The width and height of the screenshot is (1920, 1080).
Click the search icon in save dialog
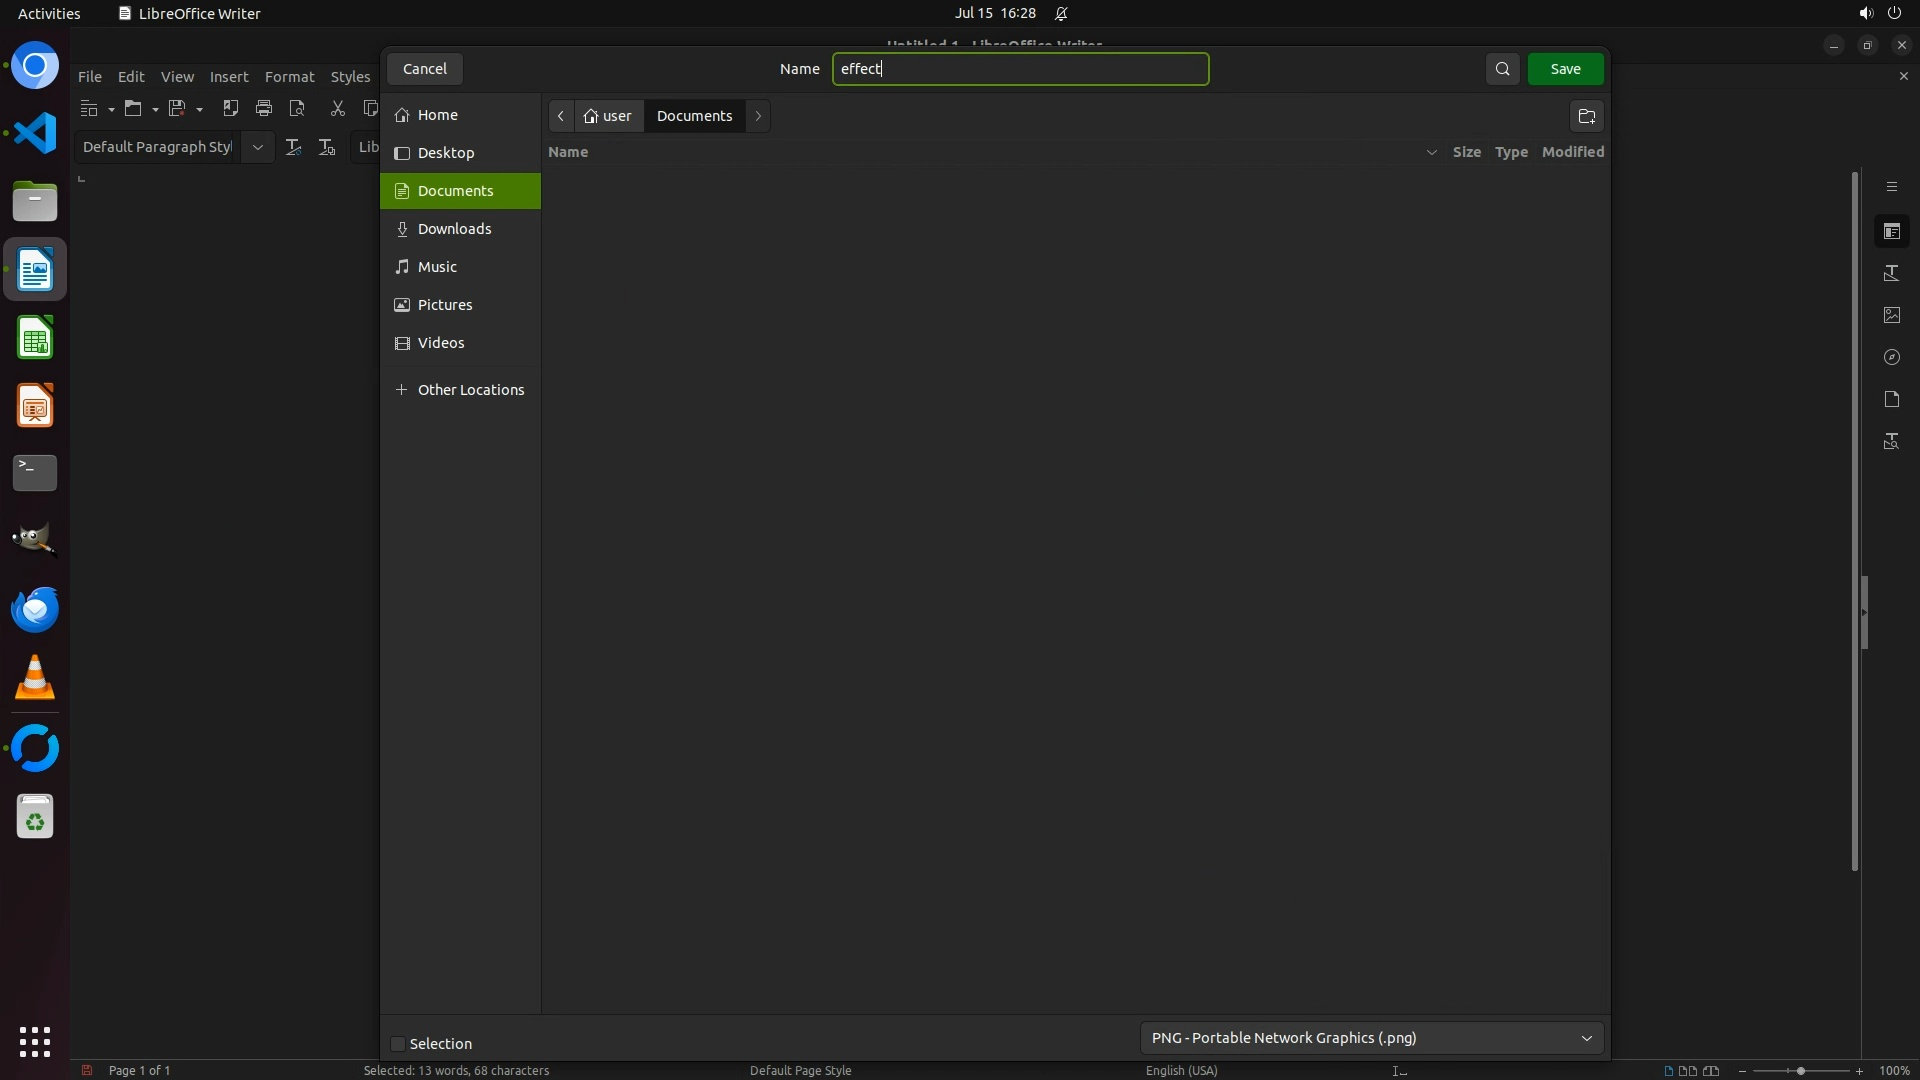click(x=1502, y=69)
